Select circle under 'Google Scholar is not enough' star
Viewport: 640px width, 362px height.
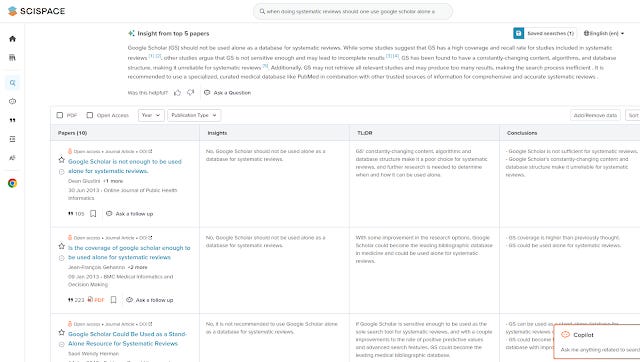click(x=62, y=172)
